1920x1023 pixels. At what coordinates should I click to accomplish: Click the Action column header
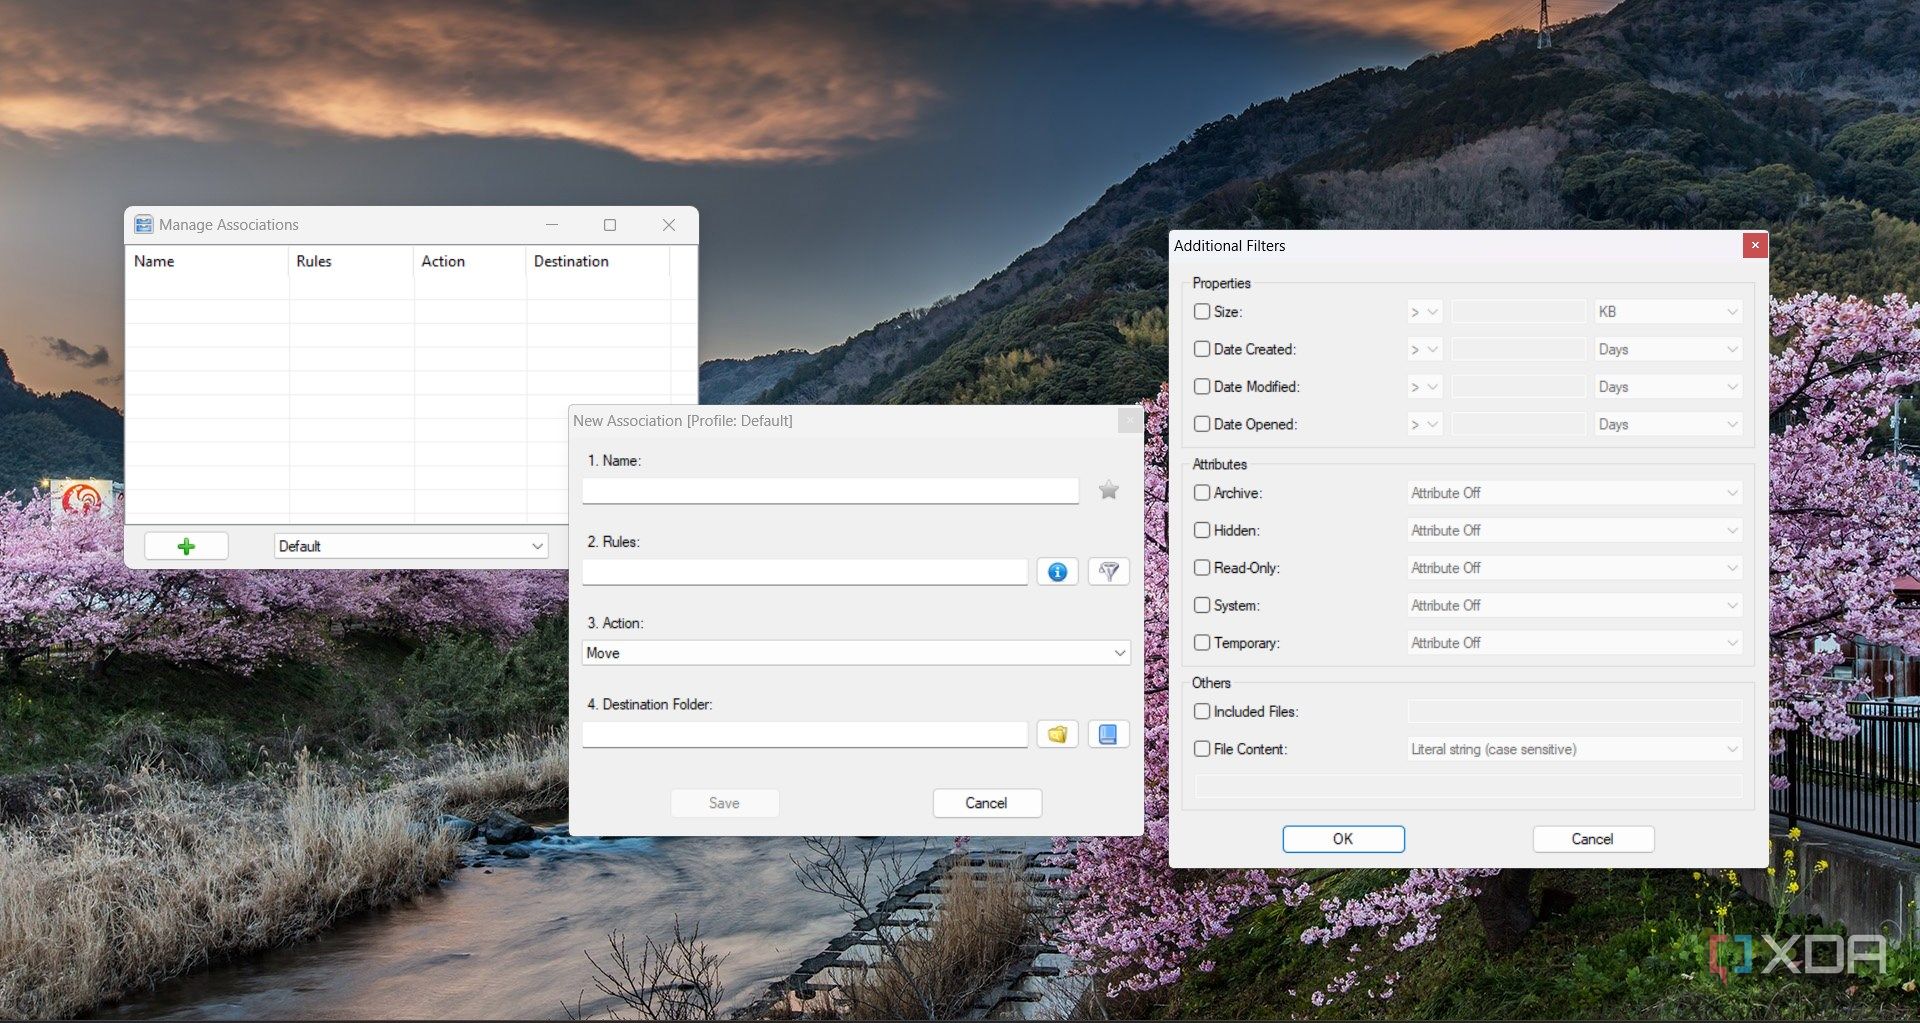coord(469,261)
